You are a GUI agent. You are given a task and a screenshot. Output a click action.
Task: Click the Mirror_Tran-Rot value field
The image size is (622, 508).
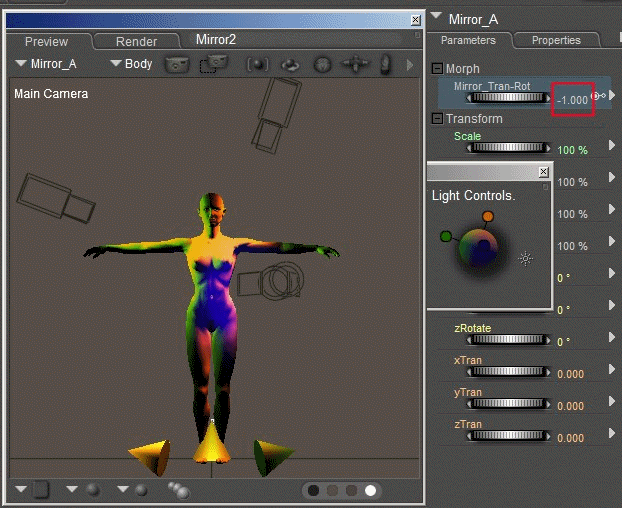[x=572, y=100]
